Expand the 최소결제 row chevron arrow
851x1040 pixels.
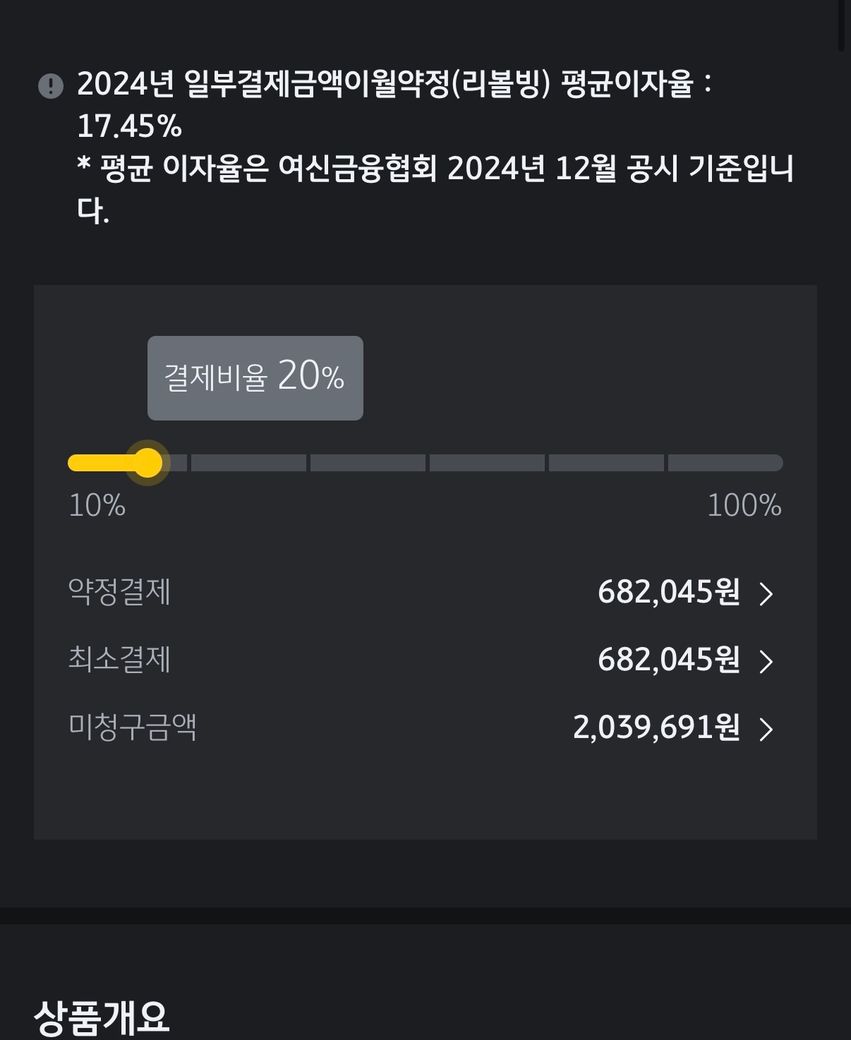point(766,661)
